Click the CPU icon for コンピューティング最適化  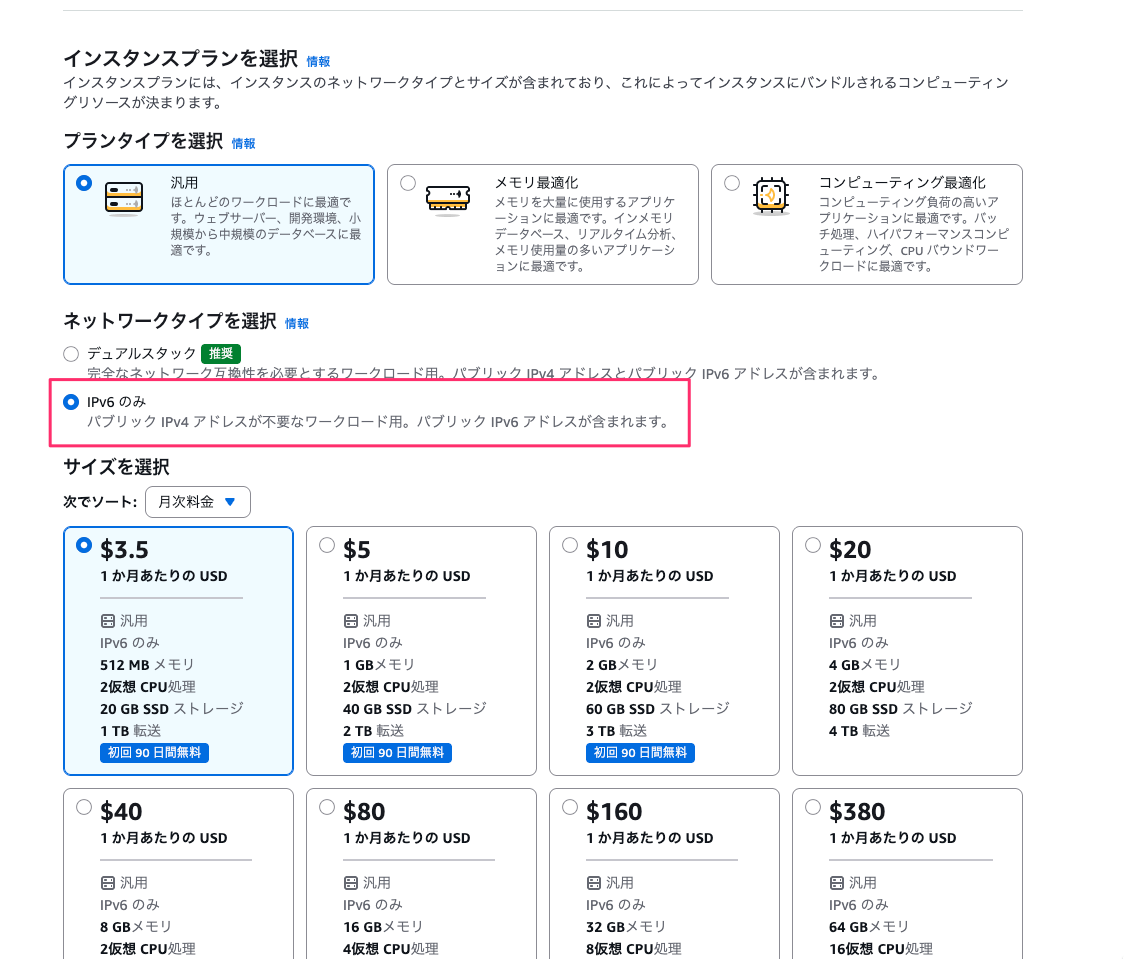point(771,195)
